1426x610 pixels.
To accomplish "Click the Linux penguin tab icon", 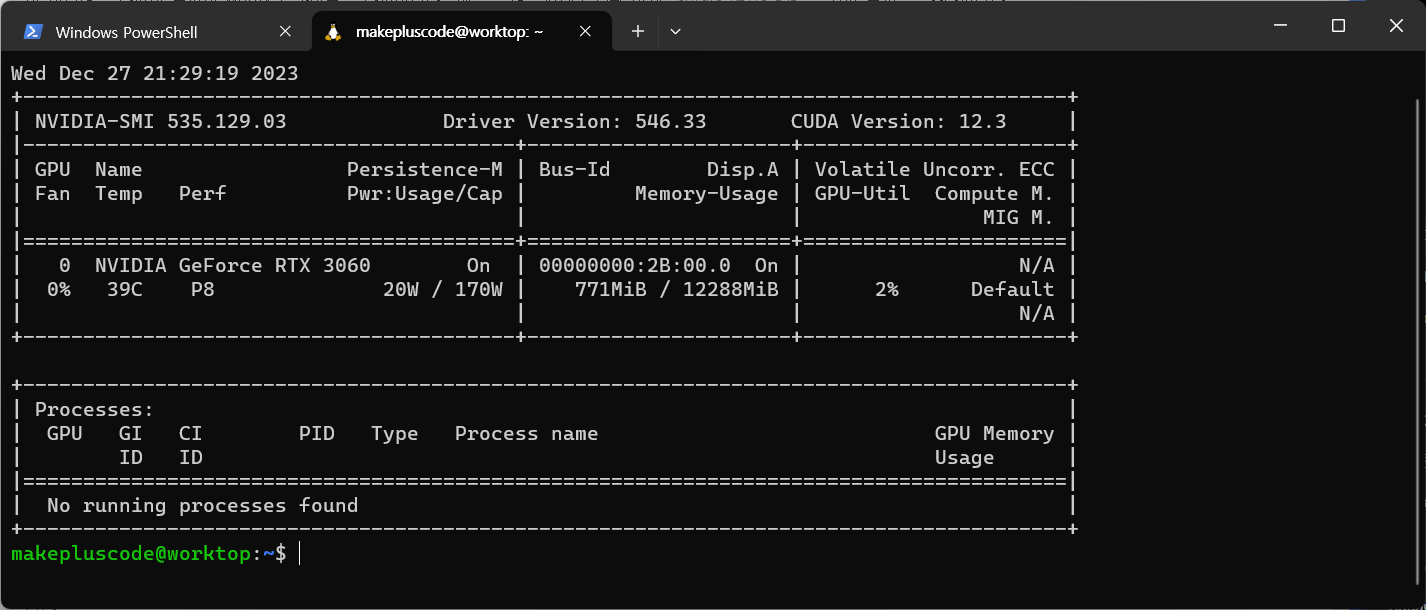I will click(335, 32).
